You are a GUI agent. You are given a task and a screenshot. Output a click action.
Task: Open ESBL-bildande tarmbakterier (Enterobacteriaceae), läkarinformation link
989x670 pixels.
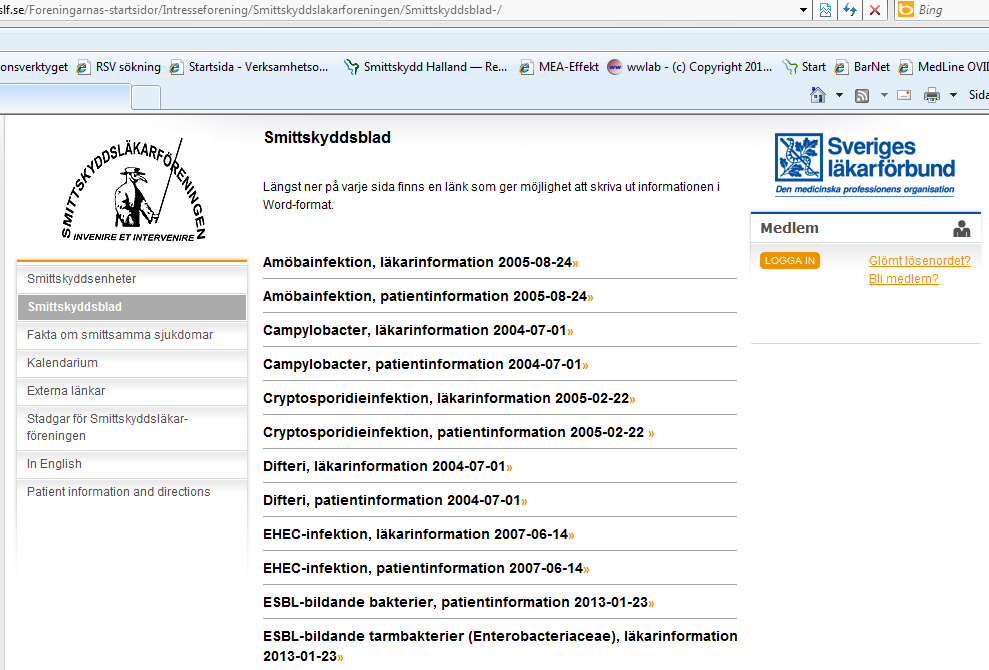500,646
